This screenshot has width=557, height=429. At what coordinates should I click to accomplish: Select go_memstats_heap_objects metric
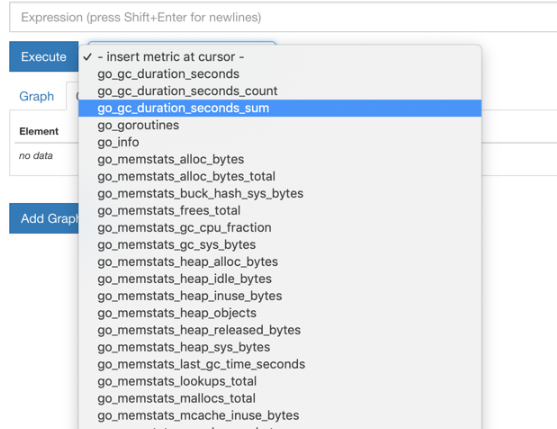click(x=280, y=313)
